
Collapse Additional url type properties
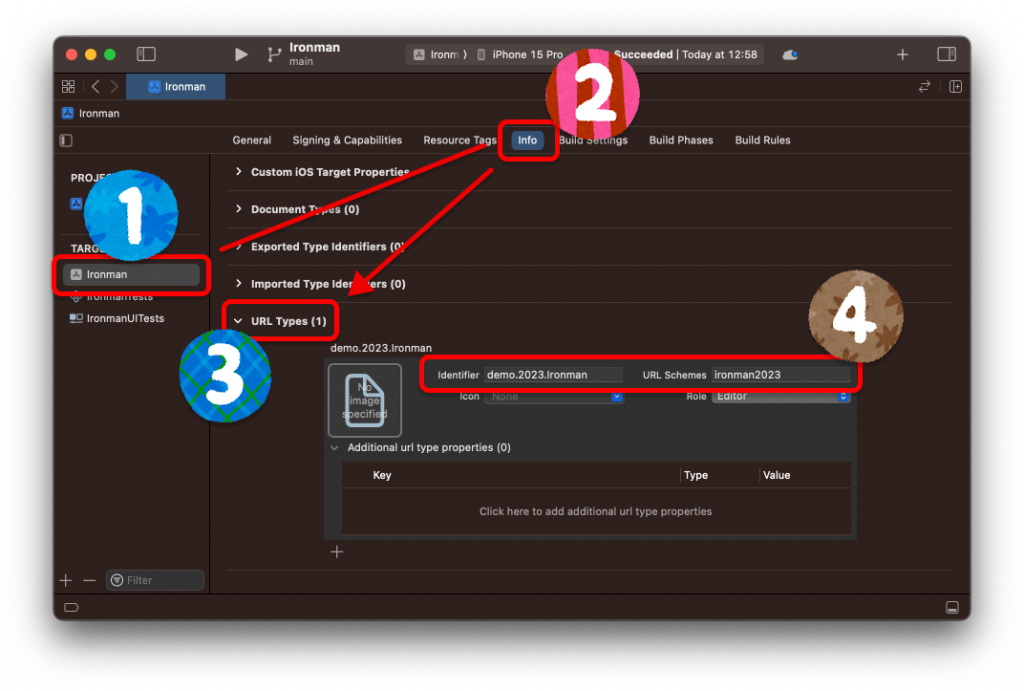pyautogui.click(x=334, y=447)
